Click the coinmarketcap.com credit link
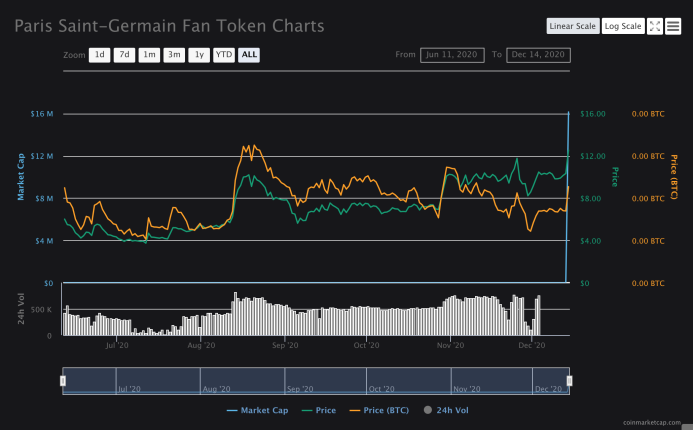This screenshot has width=693, height=430. 652,422
